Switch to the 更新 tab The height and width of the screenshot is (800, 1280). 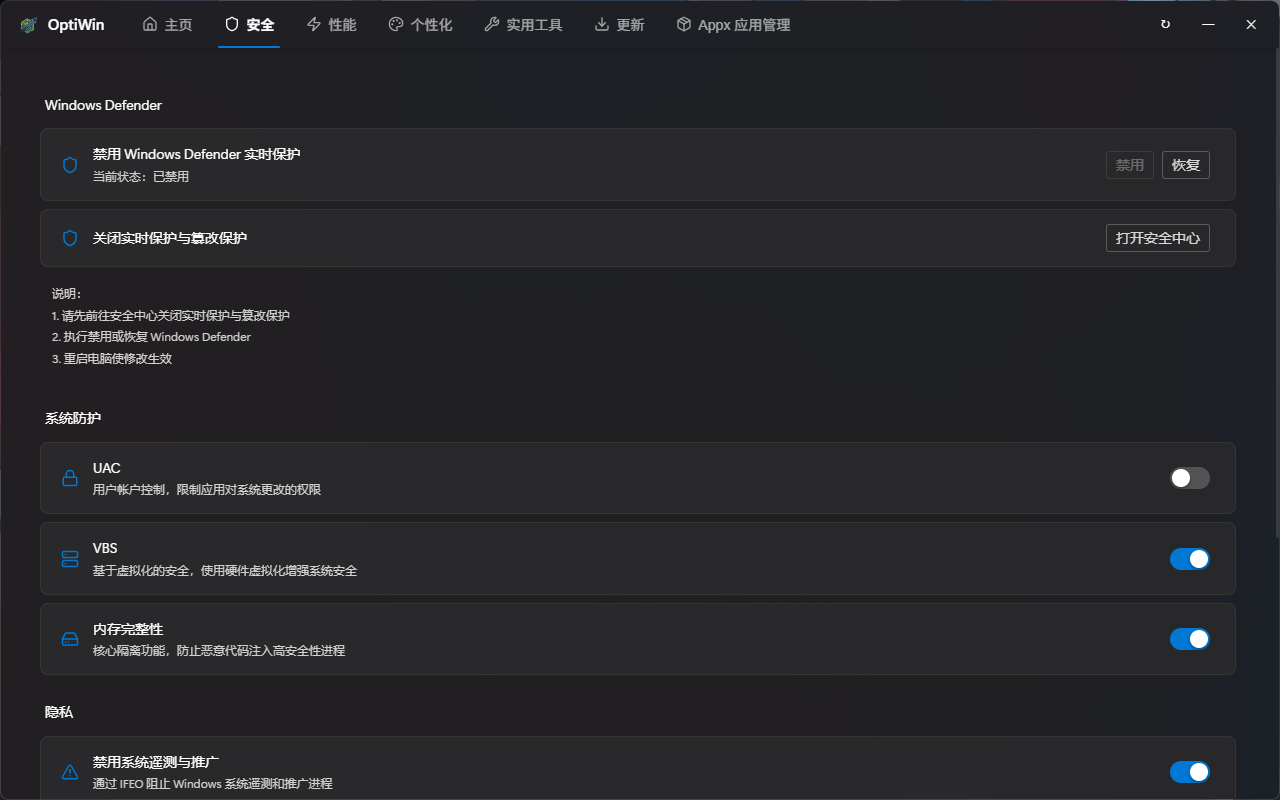[619, 25]
